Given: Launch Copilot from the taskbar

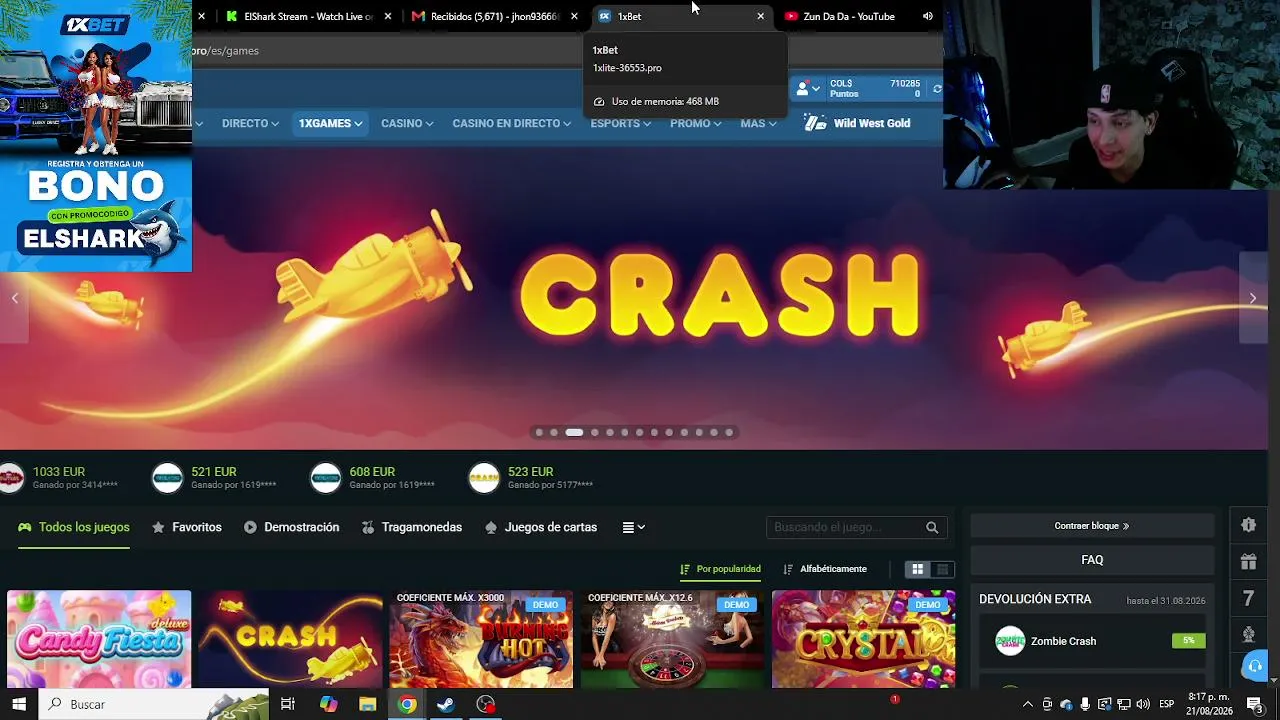Looking at the screenshot, I should pos(328,704).
